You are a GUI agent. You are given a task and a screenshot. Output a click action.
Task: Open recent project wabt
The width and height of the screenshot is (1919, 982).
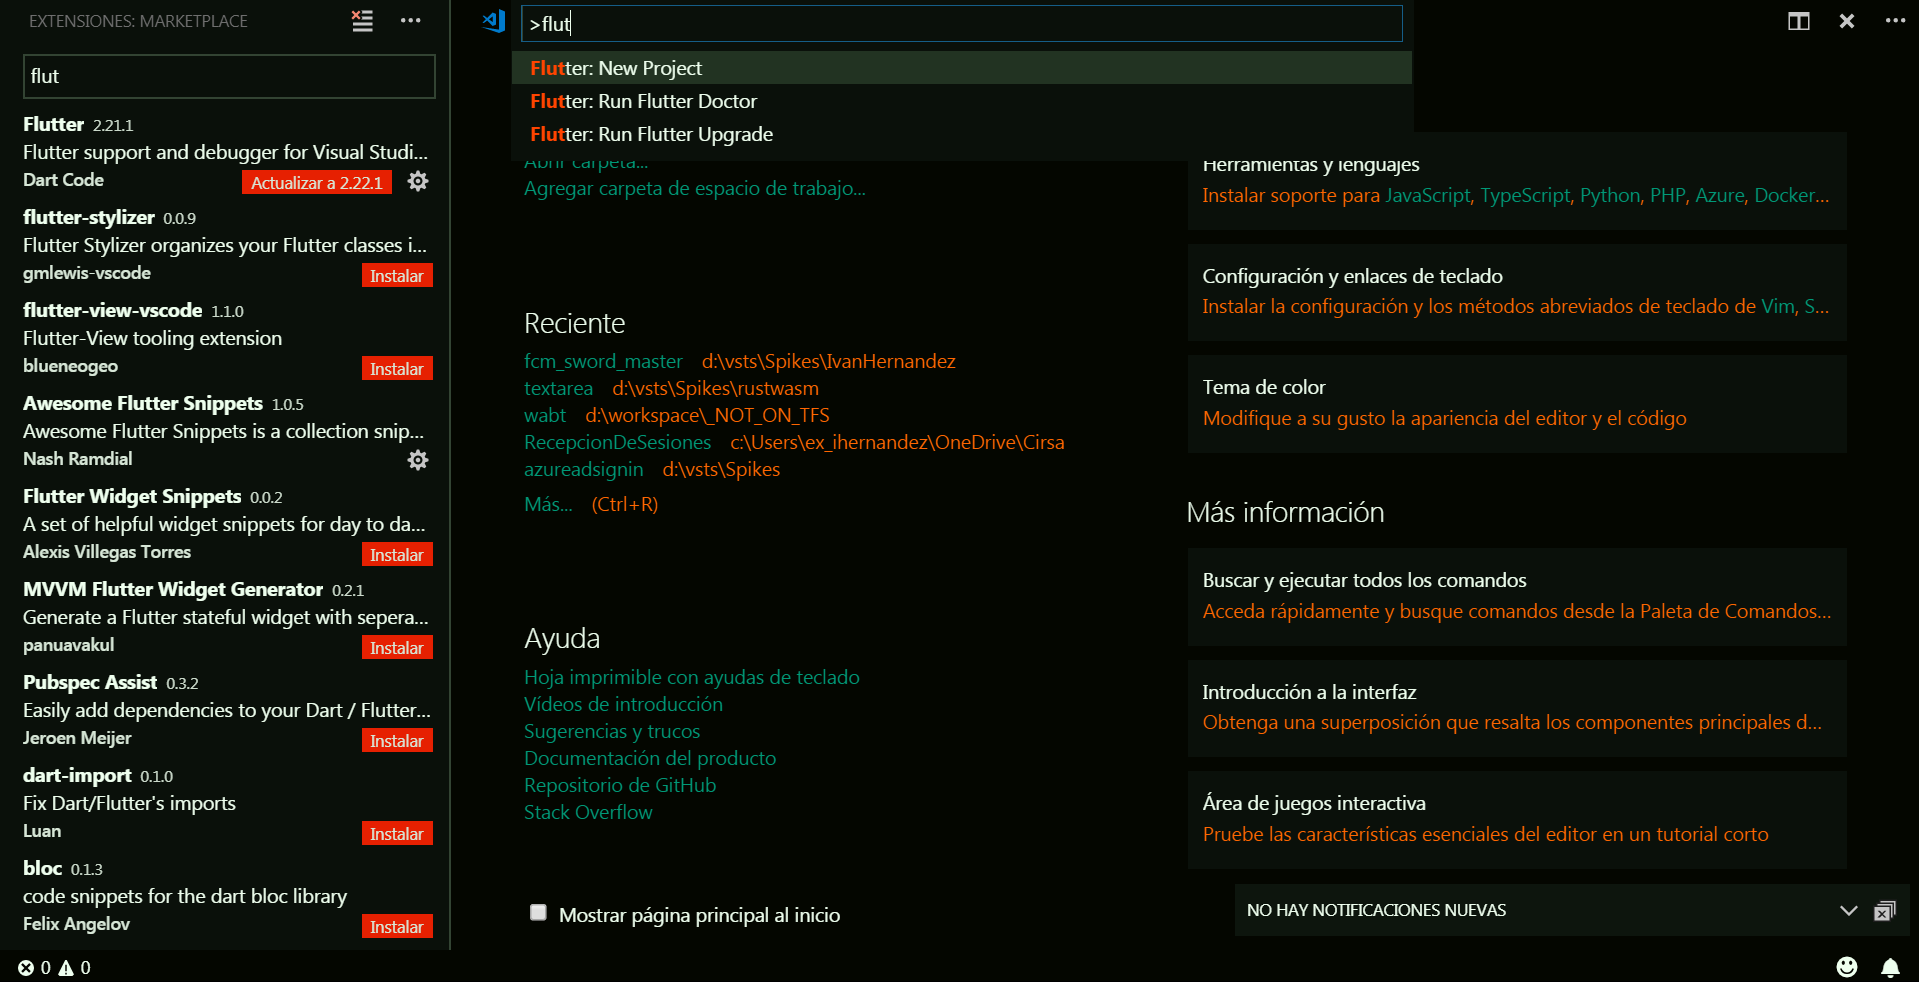(545, 415)
